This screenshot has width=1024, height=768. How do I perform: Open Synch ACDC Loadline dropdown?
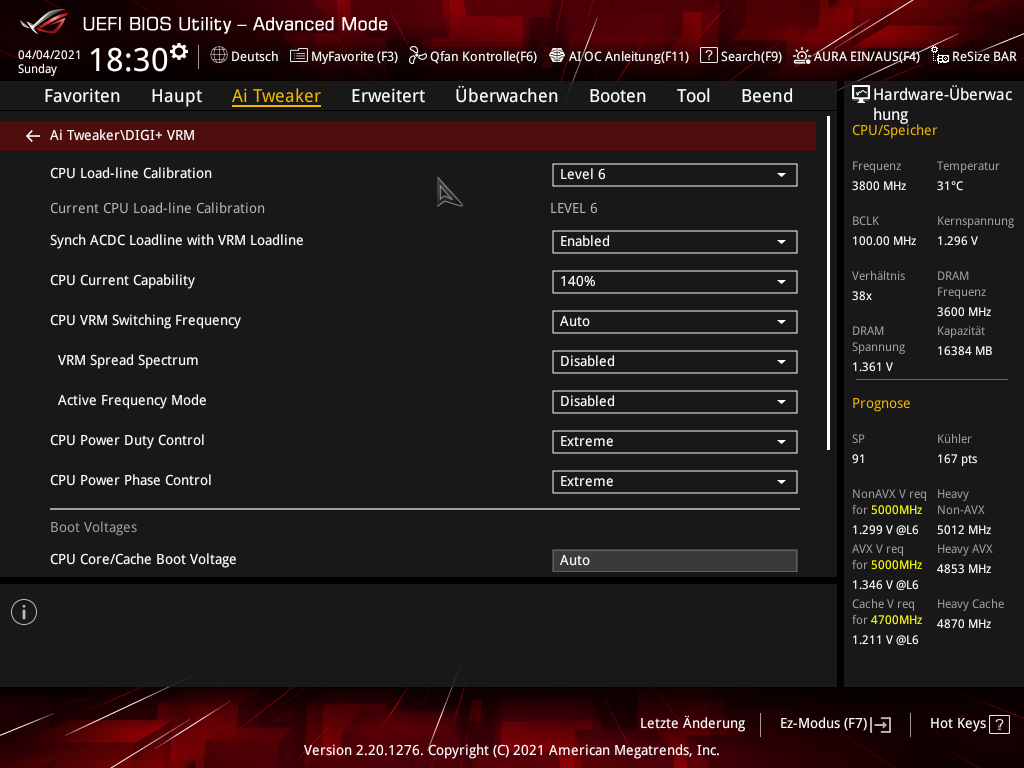(x=675, y=242)
